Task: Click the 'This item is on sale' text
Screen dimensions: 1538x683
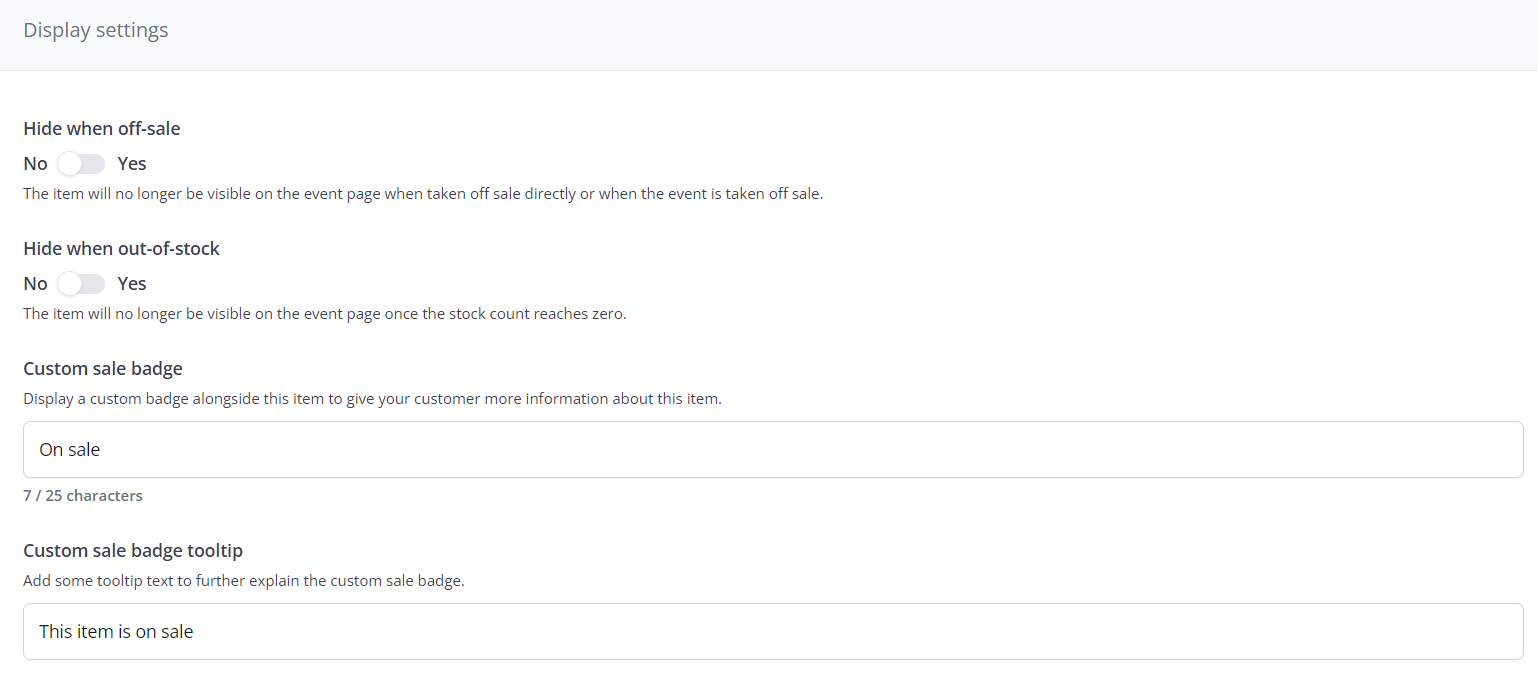Action: pos(116,632)
